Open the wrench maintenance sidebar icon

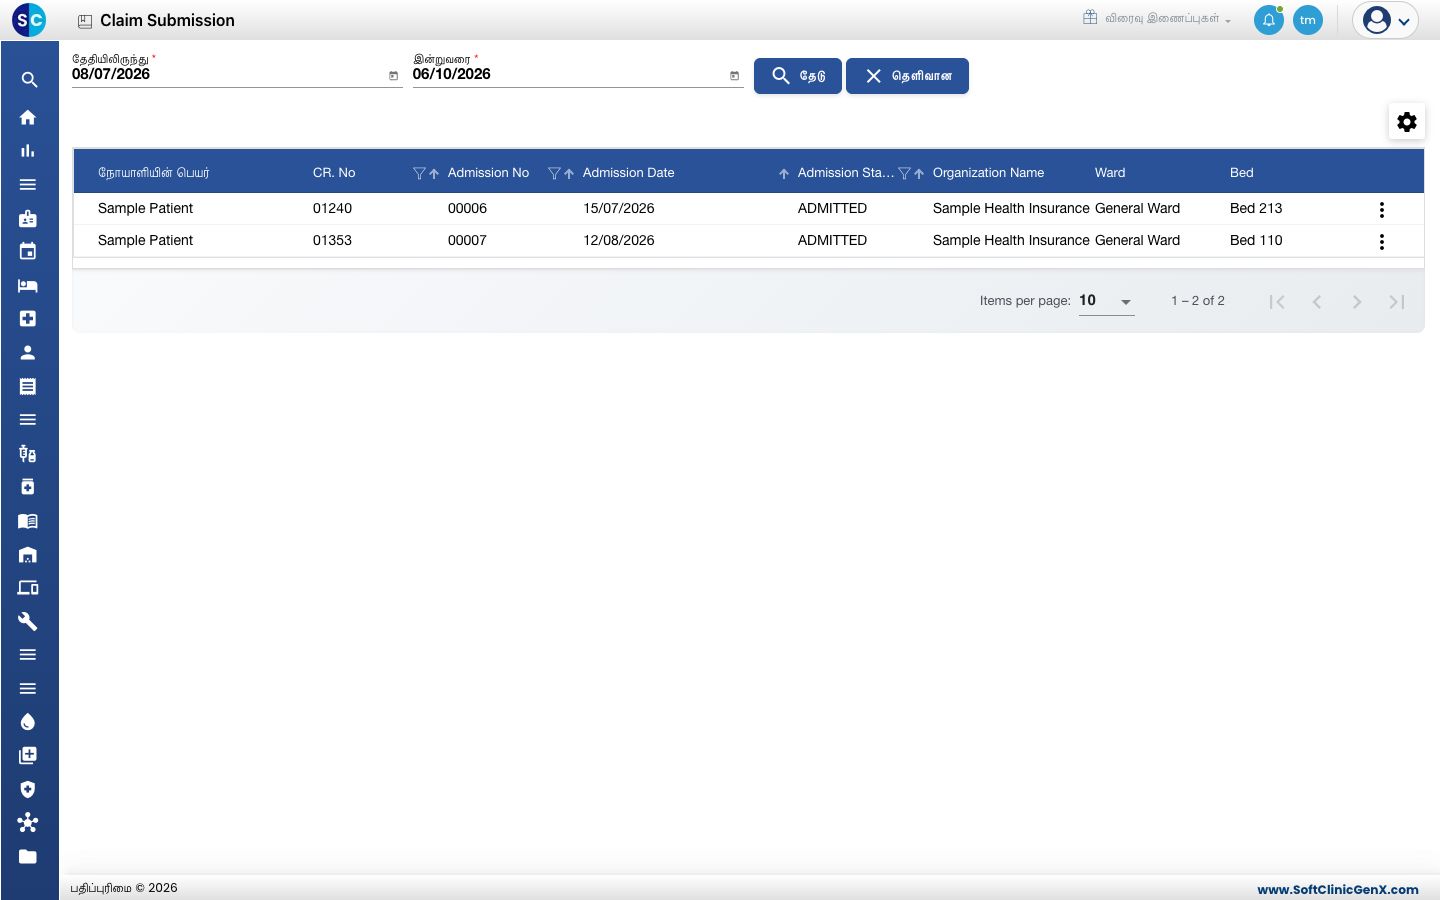tap(28, 621)
